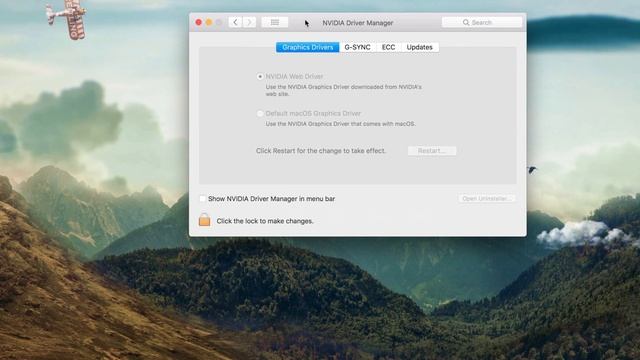Minimize window with yellow button
This screenshot has width=640, height=360.
point(209,22)
